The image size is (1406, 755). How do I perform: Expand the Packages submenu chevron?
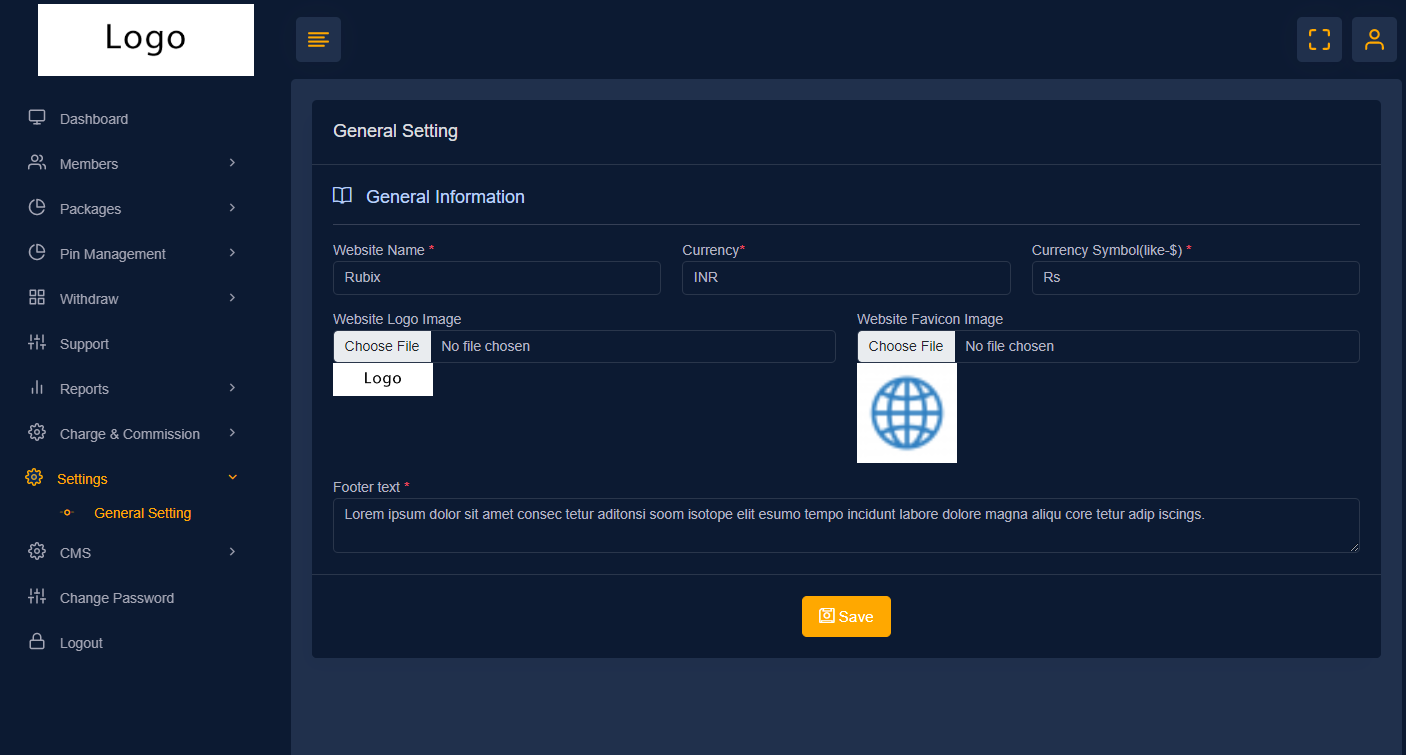[x=232, y=207]
